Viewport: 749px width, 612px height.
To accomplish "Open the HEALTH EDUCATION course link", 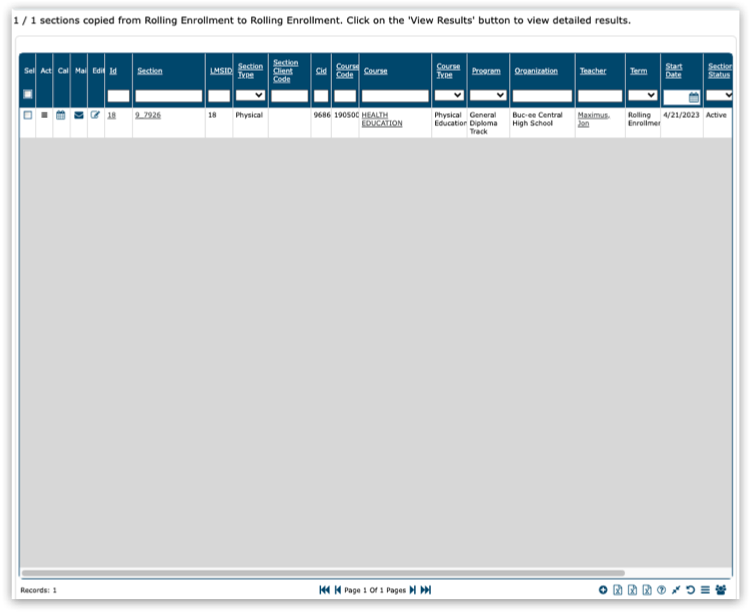I will click(x=382, y=119).
